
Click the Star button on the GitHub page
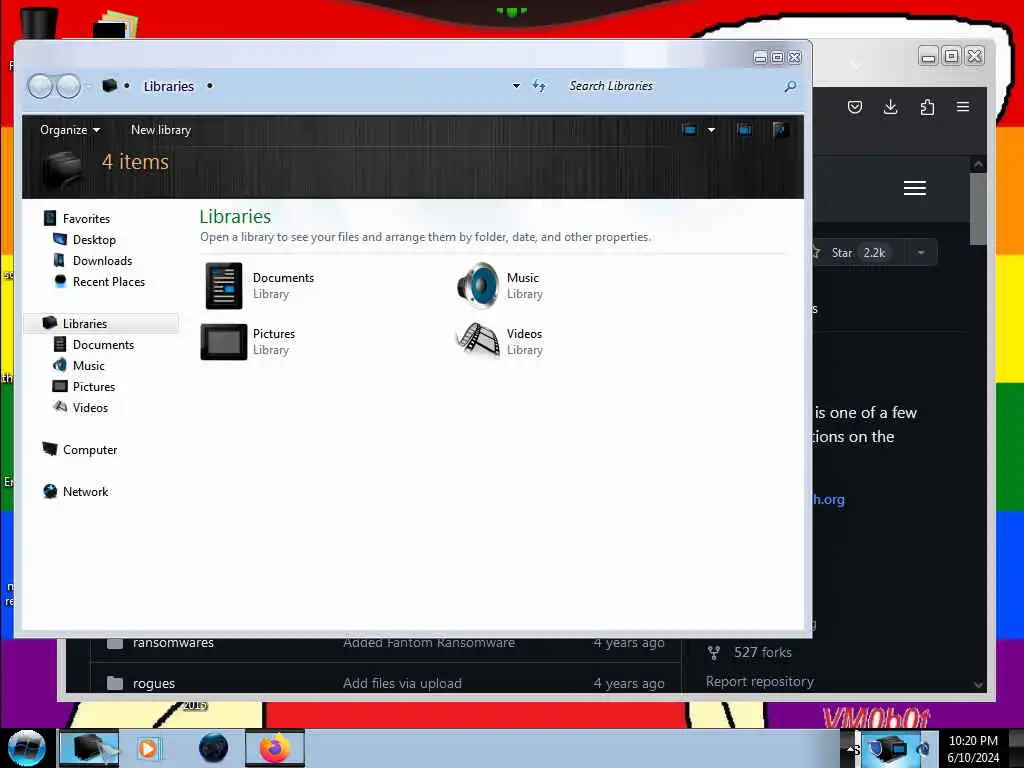(x=857, y=253)
